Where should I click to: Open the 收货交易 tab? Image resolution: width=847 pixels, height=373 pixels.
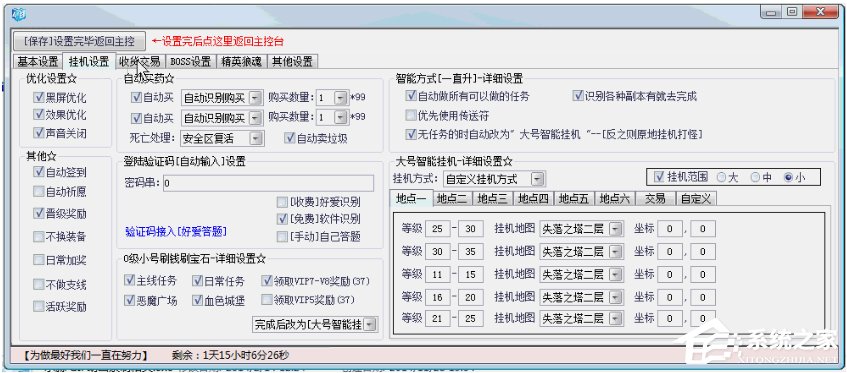(139, 61)
